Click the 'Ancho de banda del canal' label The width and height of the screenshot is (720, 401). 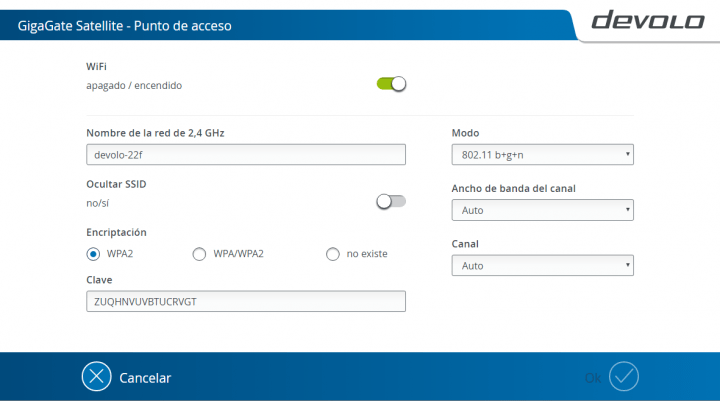click(513, 188)
